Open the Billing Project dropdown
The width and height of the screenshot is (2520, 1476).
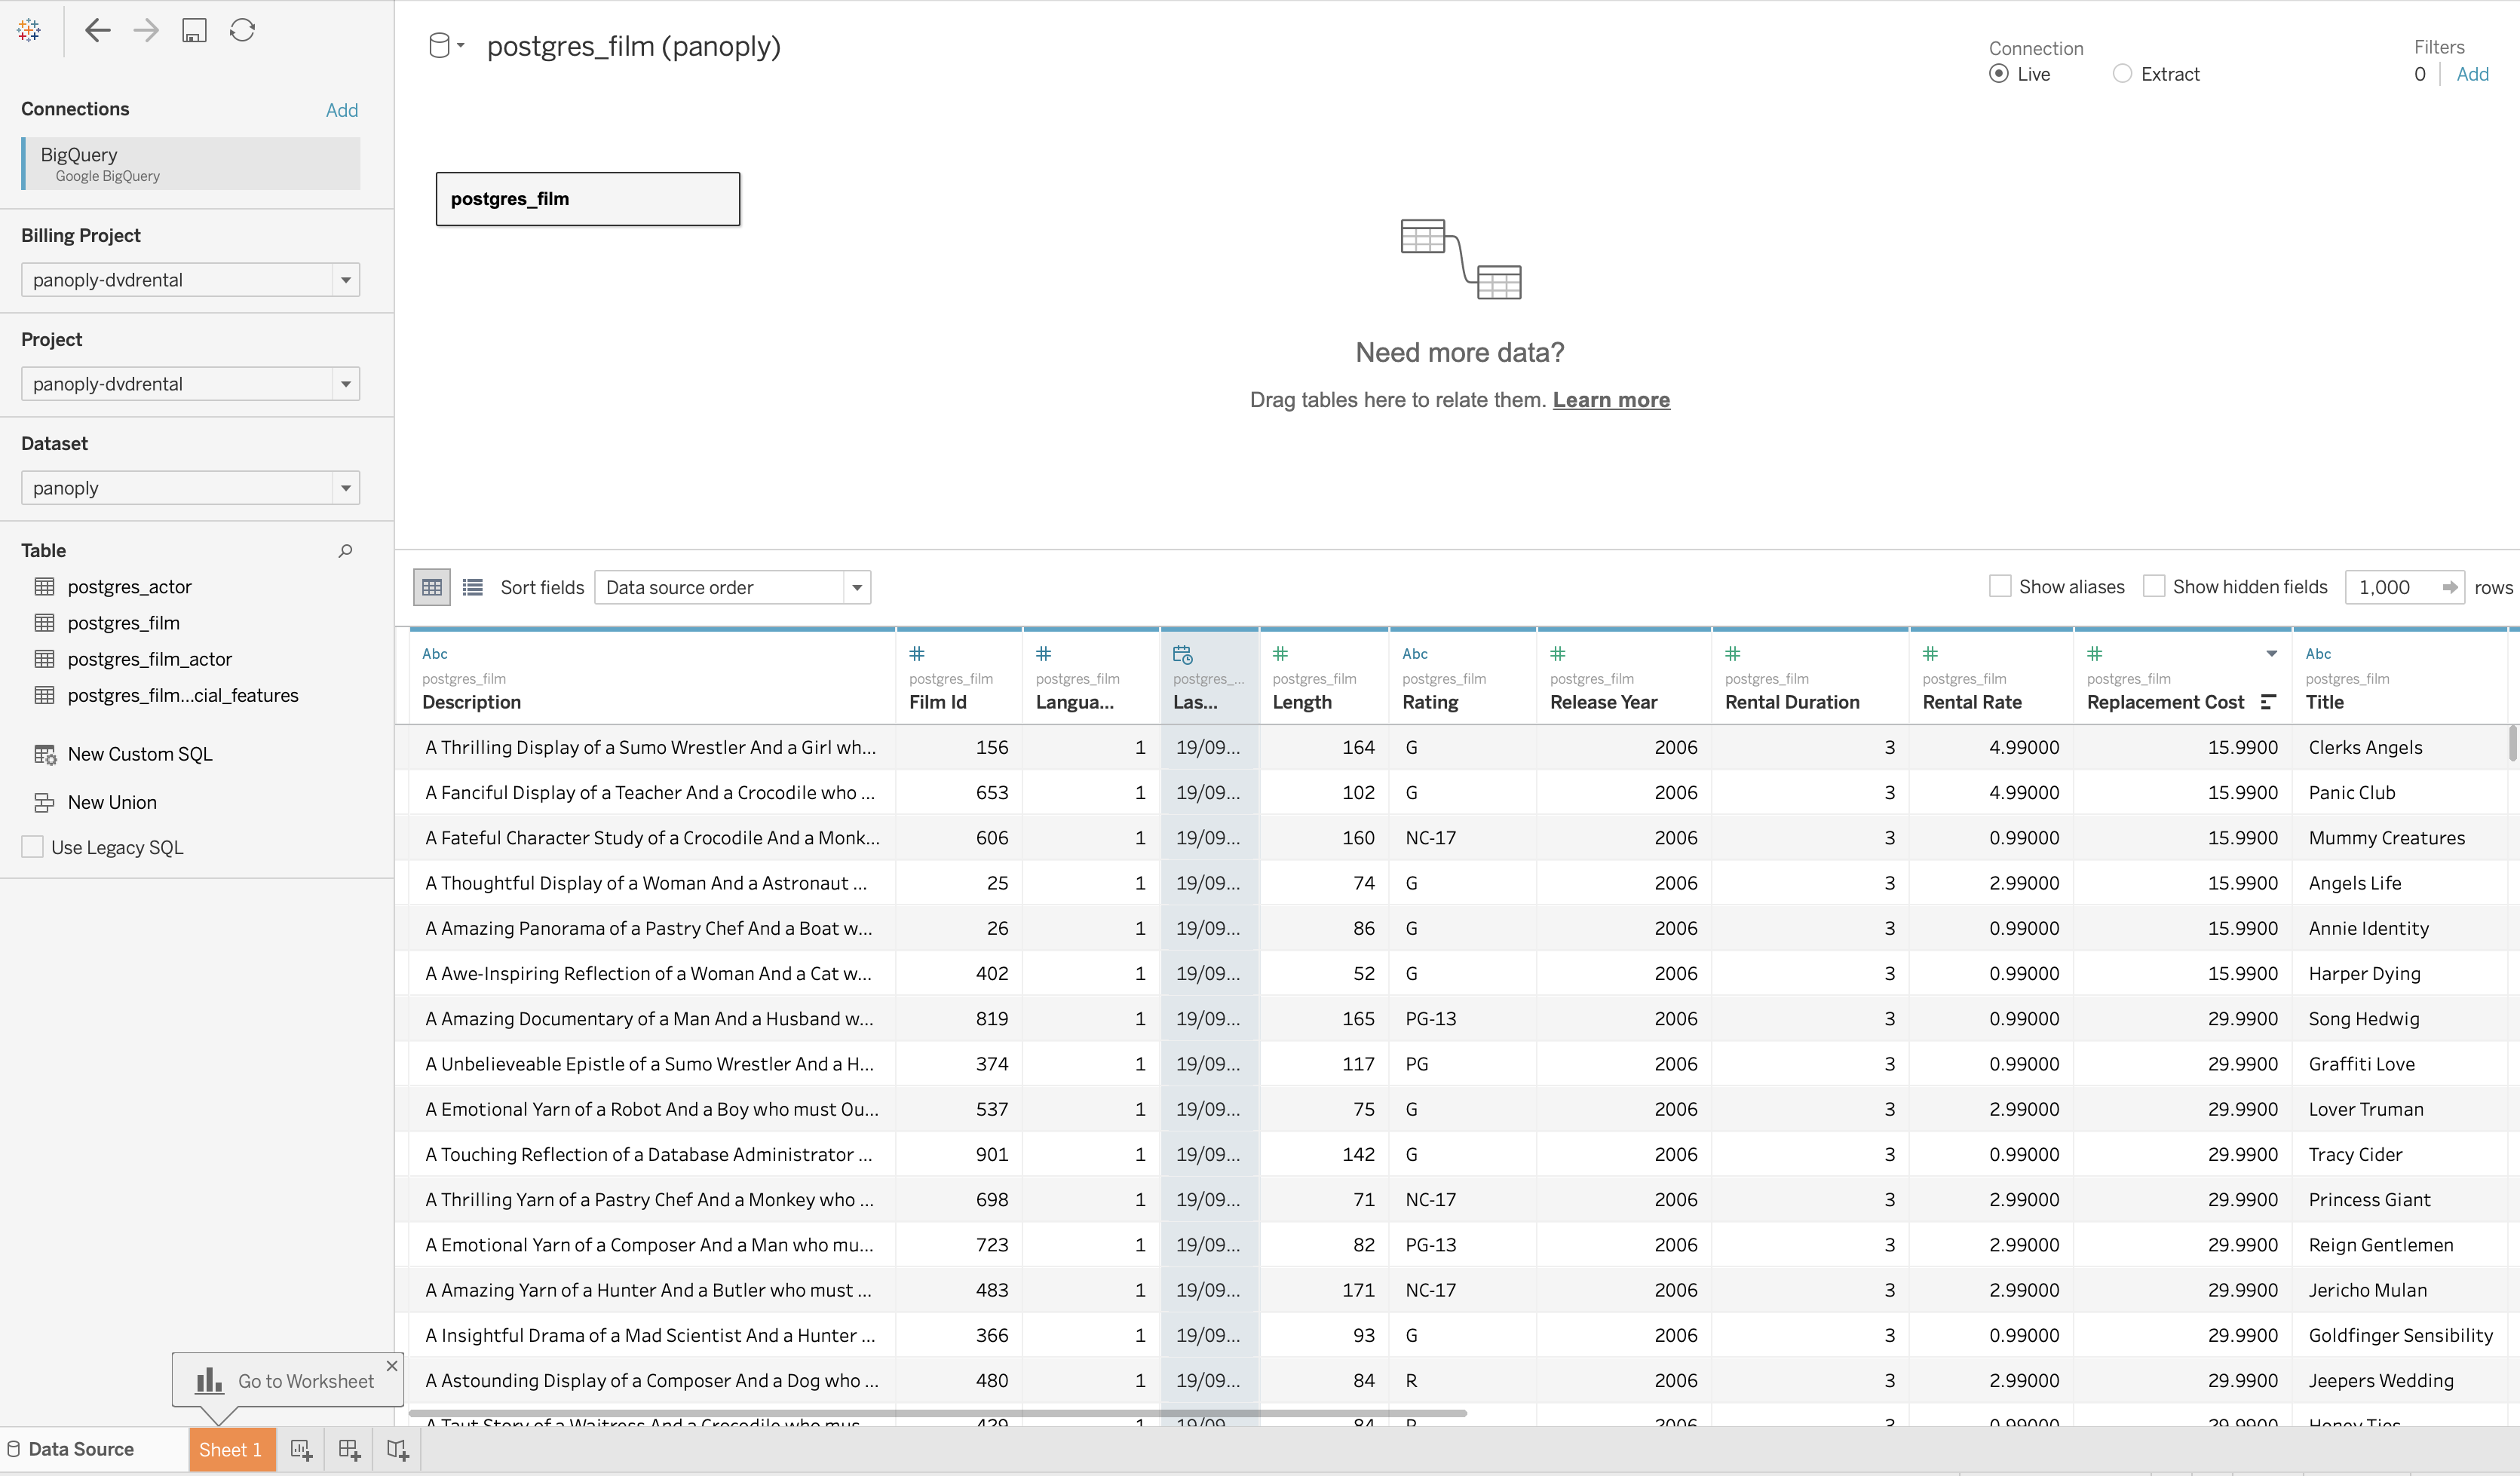[345, 279]
